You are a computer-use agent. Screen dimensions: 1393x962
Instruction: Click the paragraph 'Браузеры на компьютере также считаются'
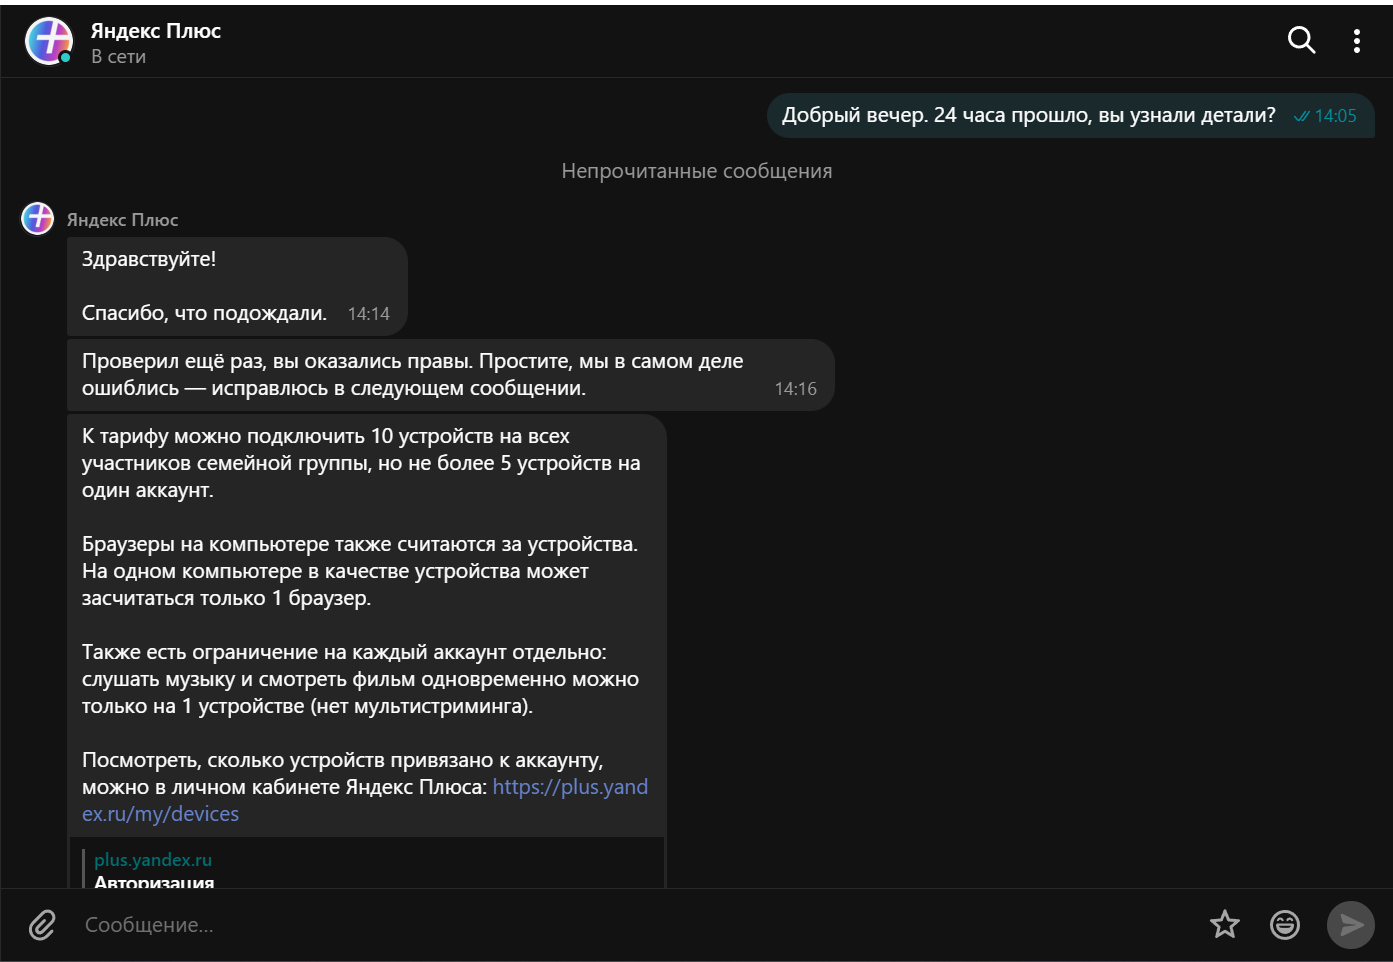360,571
